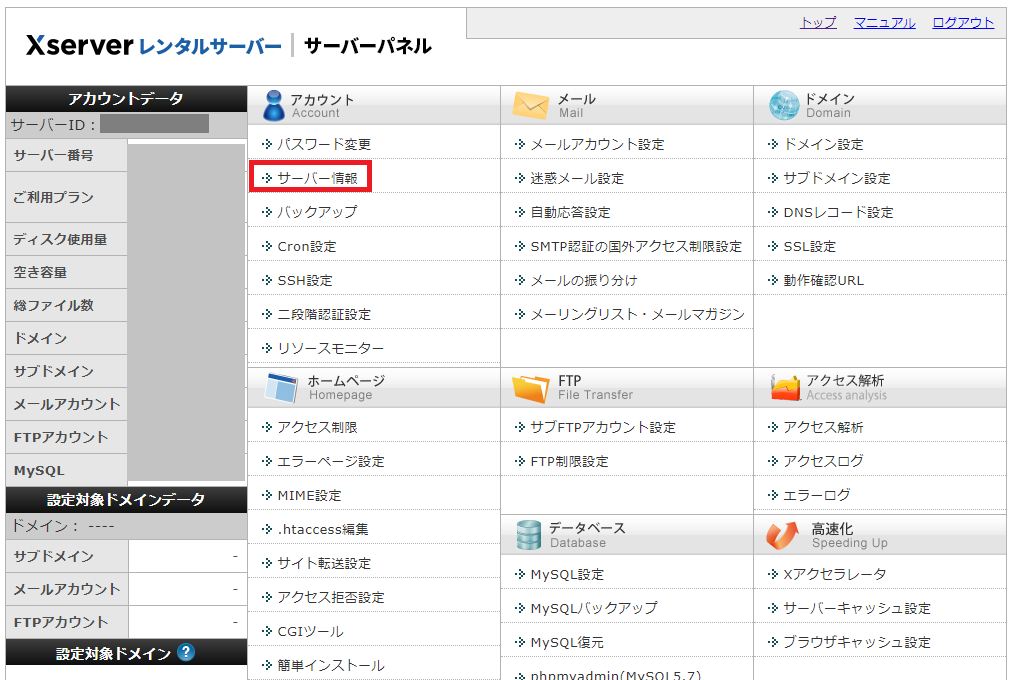Viewport: 1018px width, 680px height.
Task: Open サブFTPアカウント設定
Action: [603, 427]
